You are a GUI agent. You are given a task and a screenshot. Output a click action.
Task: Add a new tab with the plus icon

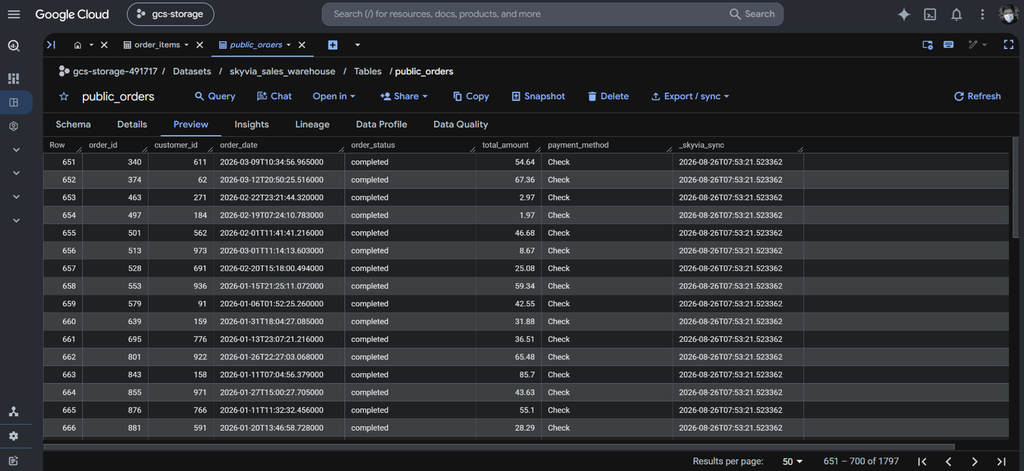(332, 45)
